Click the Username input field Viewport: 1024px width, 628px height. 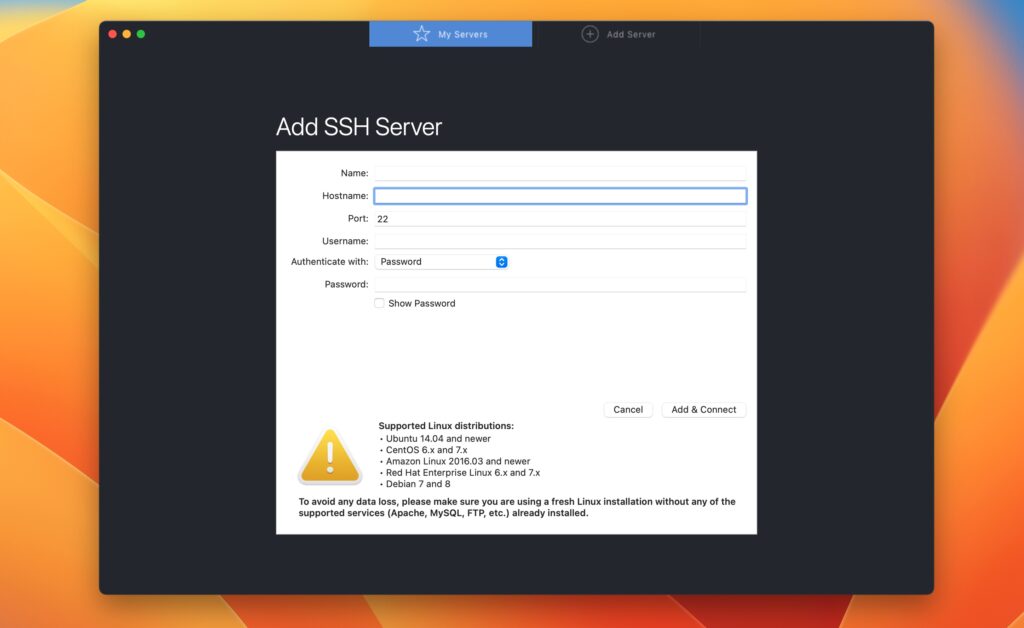[560, 240]
